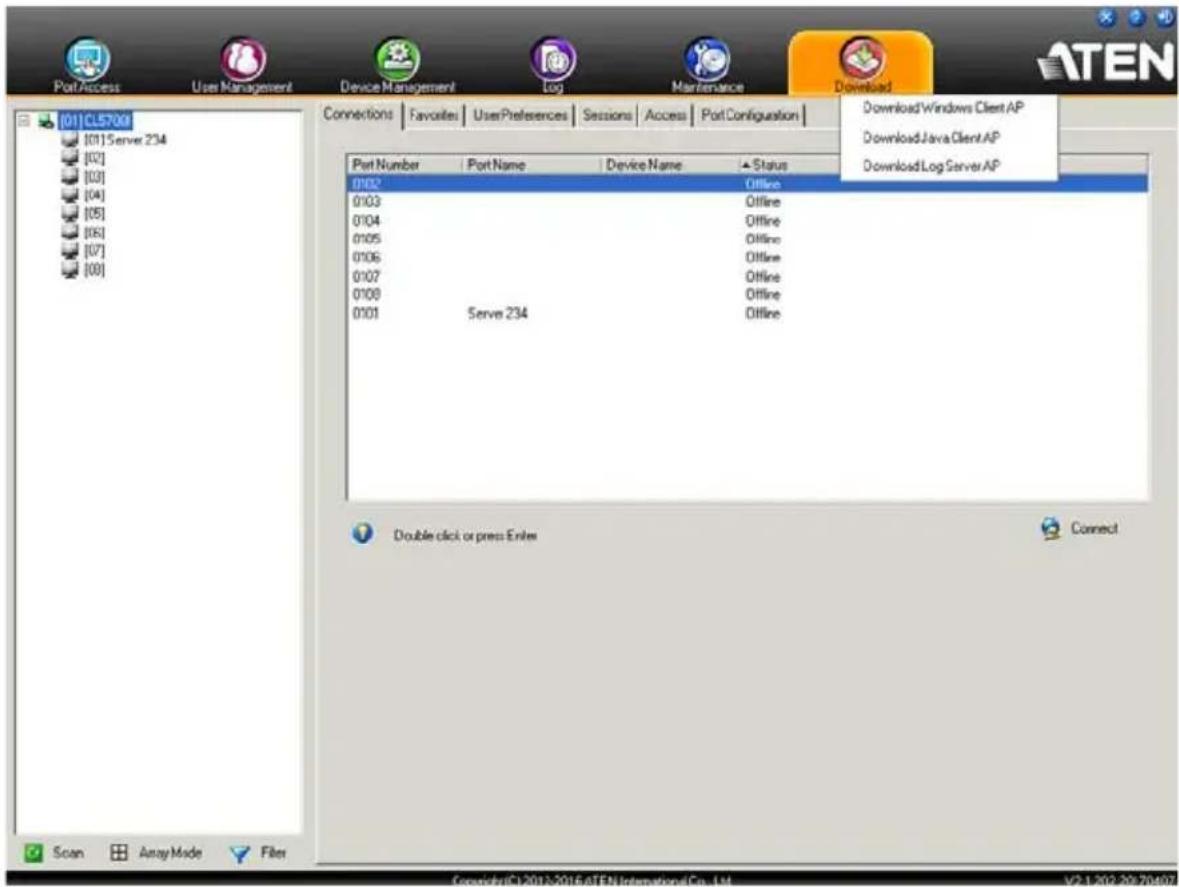Click the port icon beside [02]

click(70, 158)
